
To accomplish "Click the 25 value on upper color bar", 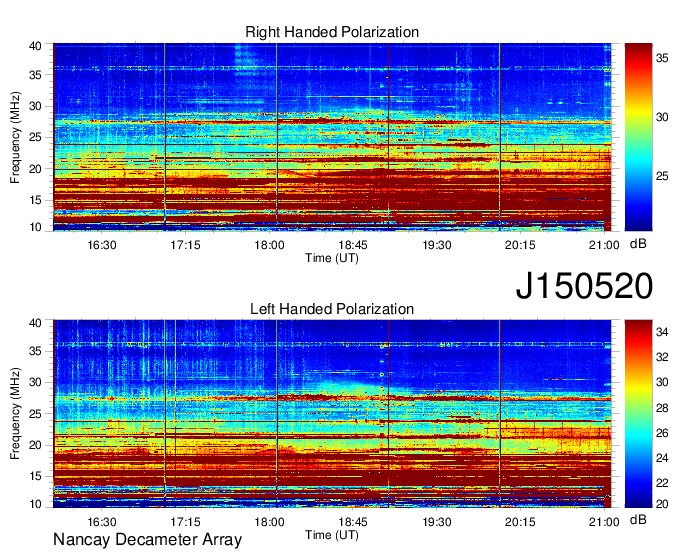I will [662, 176].
